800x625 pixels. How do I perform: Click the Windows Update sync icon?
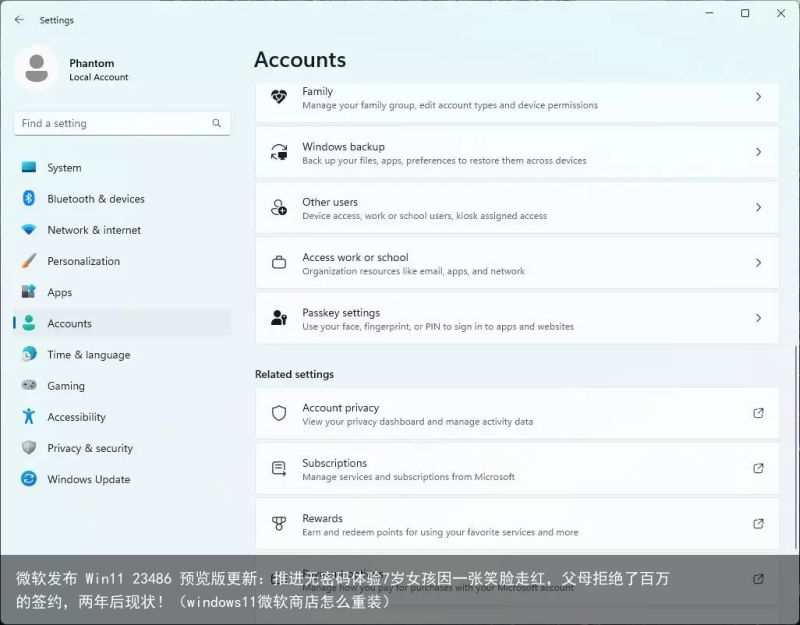point(29,479)
